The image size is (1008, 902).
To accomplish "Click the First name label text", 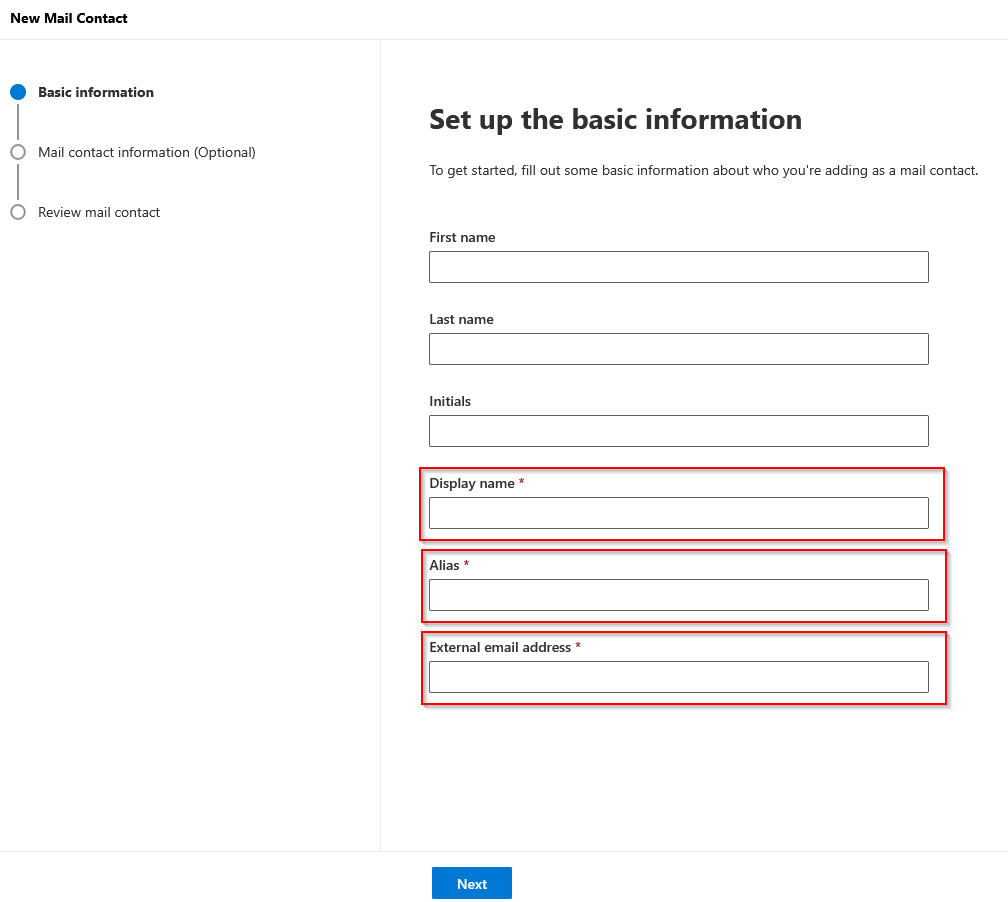I will click(462, 237).
